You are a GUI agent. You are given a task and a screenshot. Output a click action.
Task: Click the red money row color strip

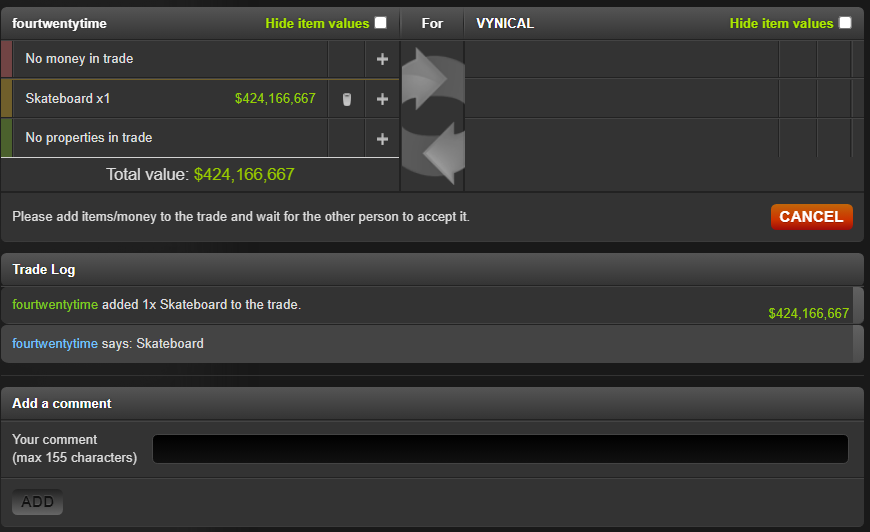click(7, 59)
